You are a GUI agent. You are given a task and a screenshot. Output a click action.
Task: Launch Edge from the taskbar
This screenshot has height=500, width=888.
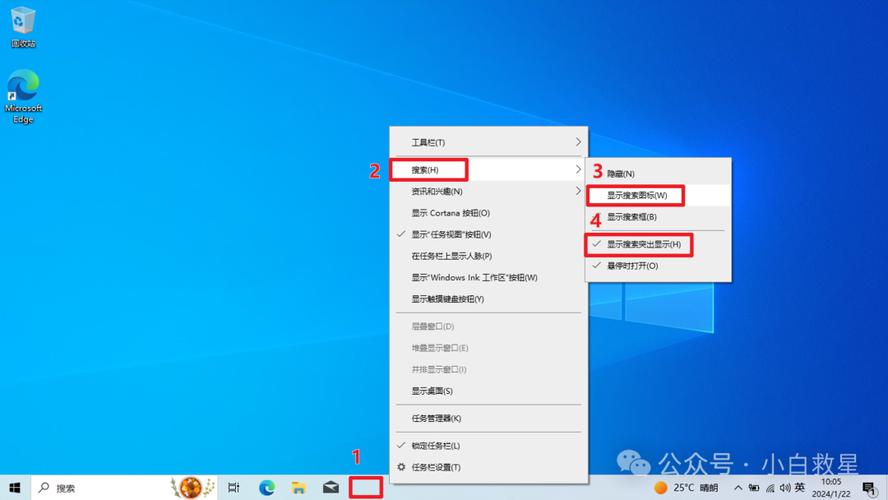(267, 488)
